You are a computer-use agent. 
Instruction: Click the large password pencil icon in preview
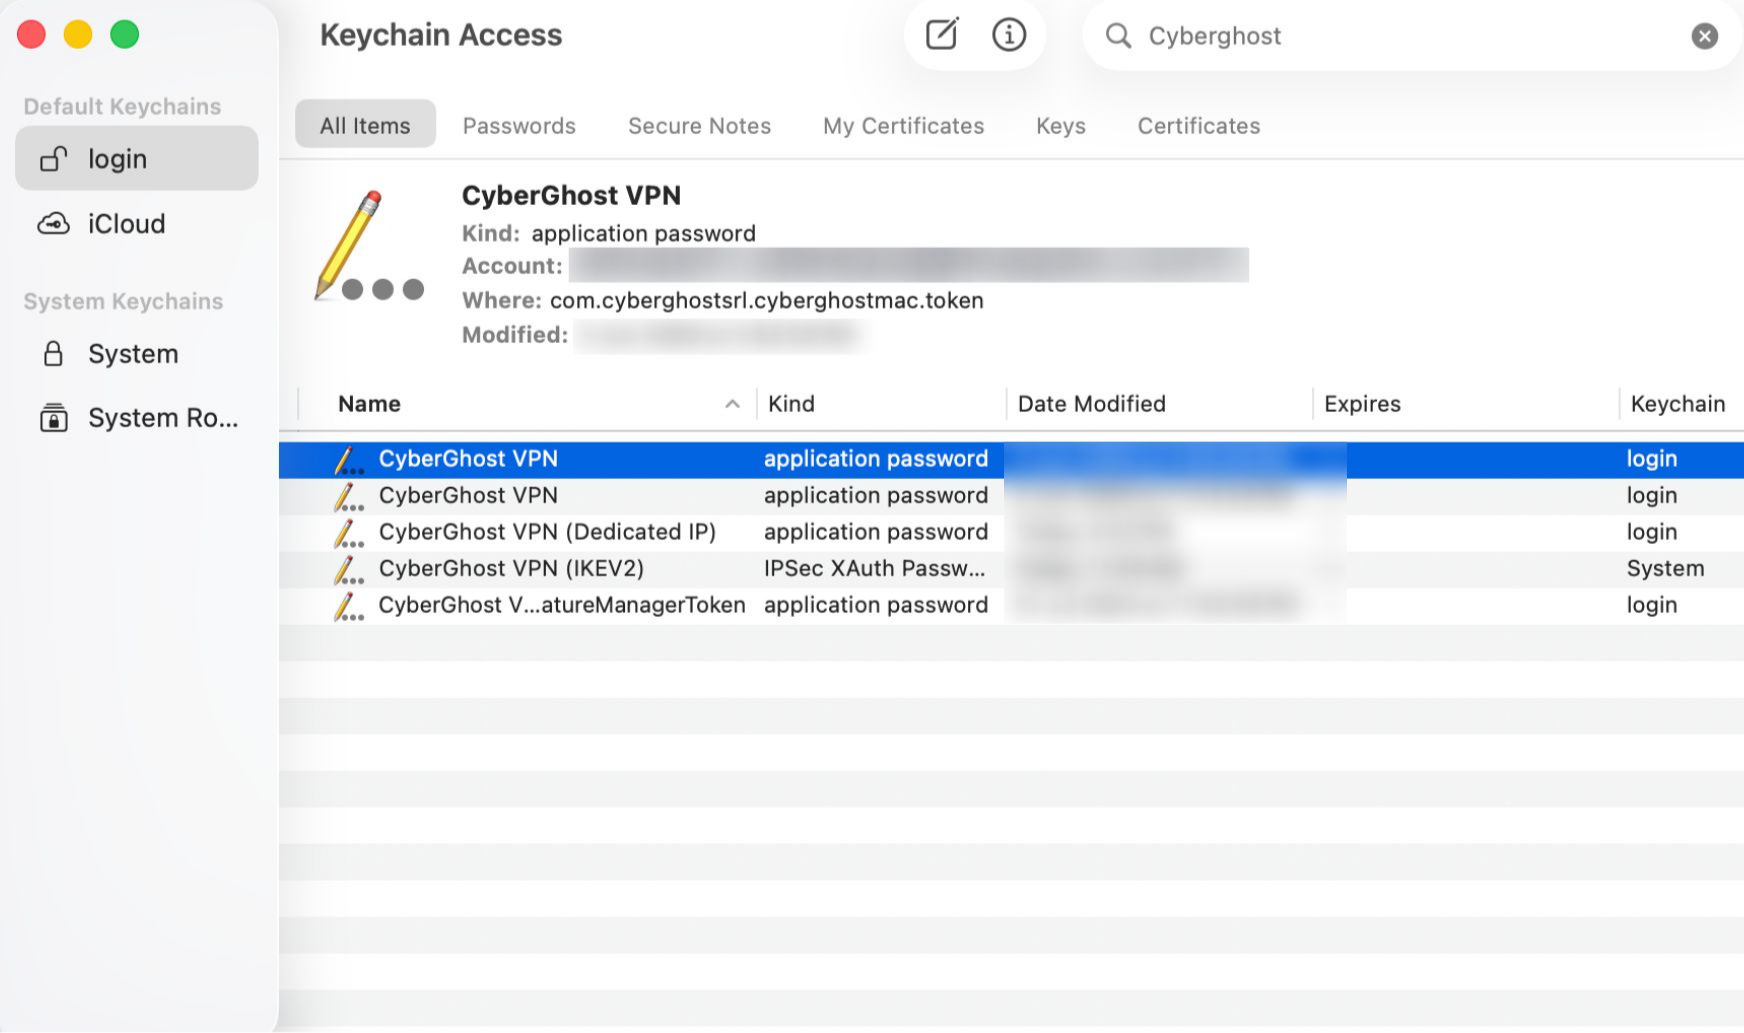tap(367, 246)
